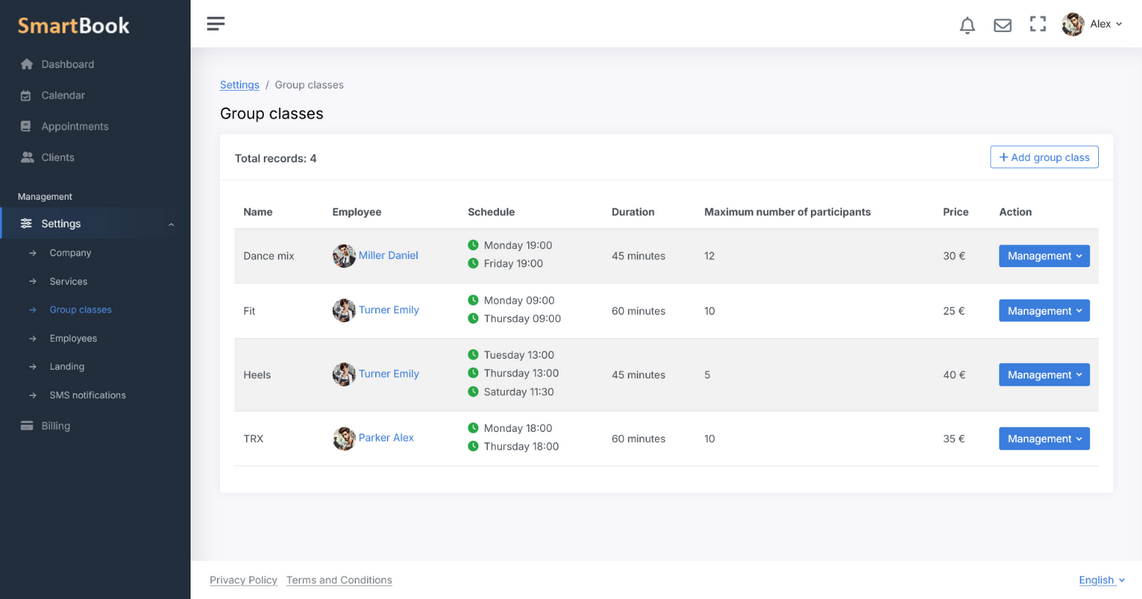Click the Dashboard home icon

27,64
